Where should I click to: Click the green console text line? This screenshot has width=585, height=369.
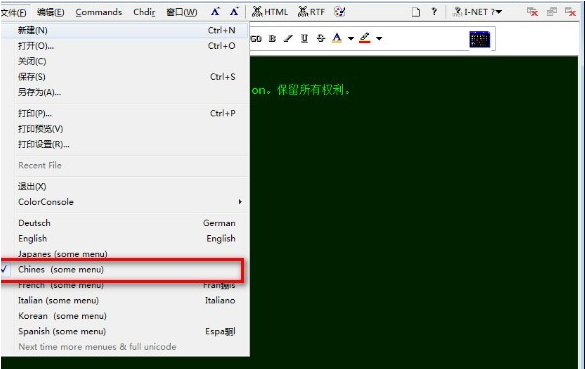(x=301, y=90)
